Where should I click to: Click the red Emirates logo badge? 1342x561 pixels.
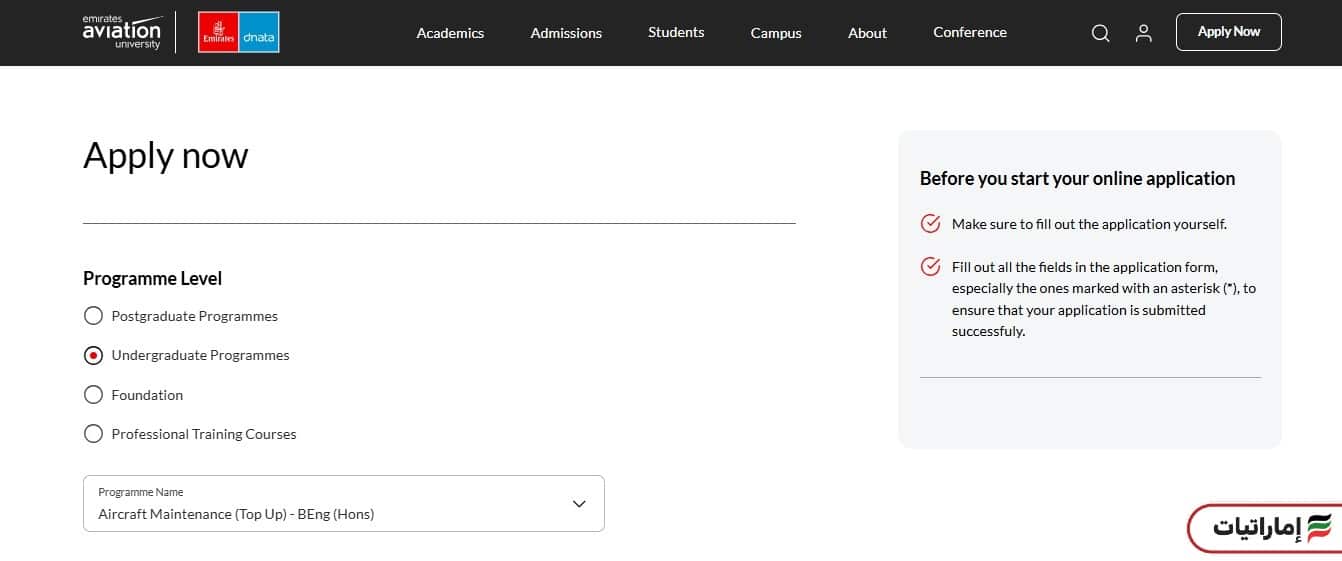click(218, 33)
